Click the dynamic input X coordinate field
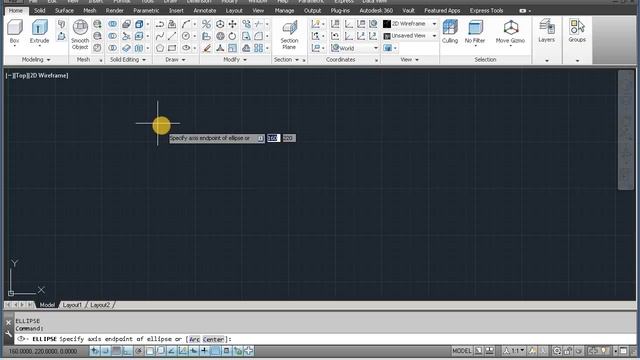This screenshot has height=360, width=640. 273,138
